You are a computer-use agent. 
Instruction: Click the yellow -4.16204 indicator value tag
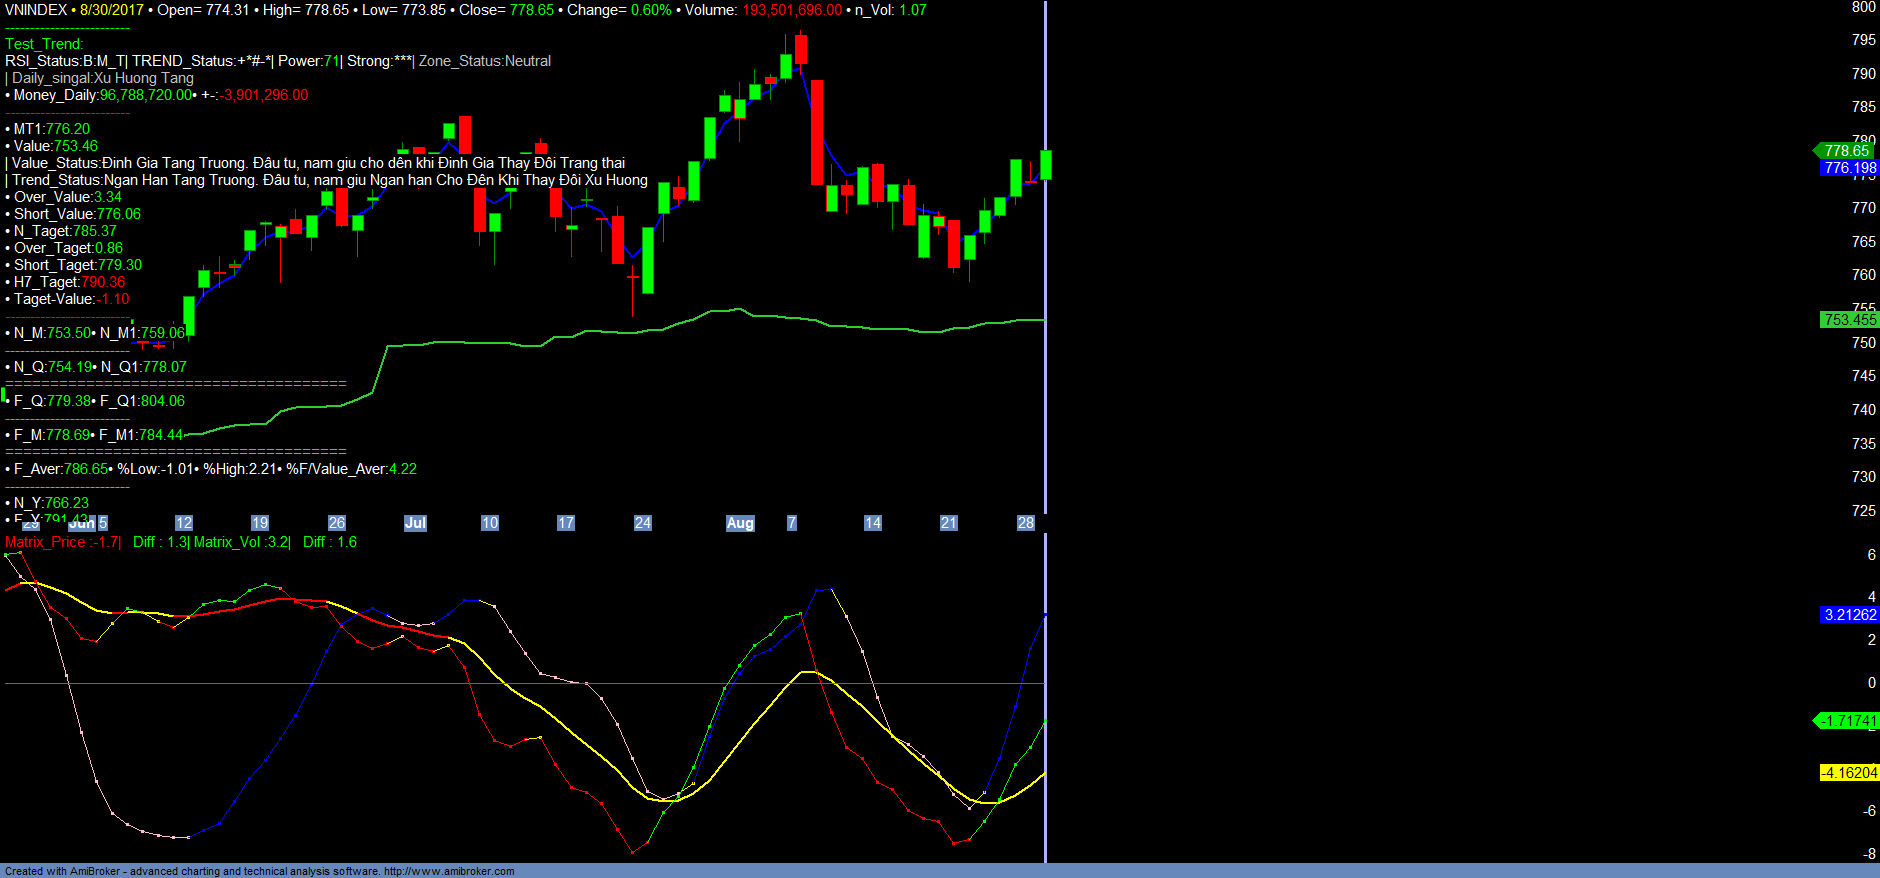coord(1848,773)
